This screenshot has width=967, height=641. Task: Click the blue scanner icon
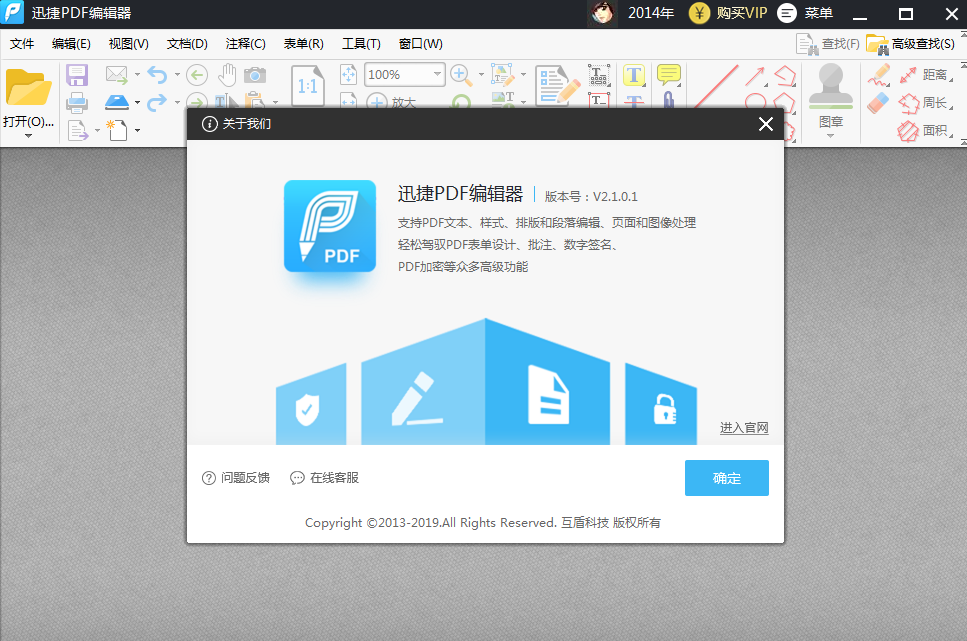117,102
